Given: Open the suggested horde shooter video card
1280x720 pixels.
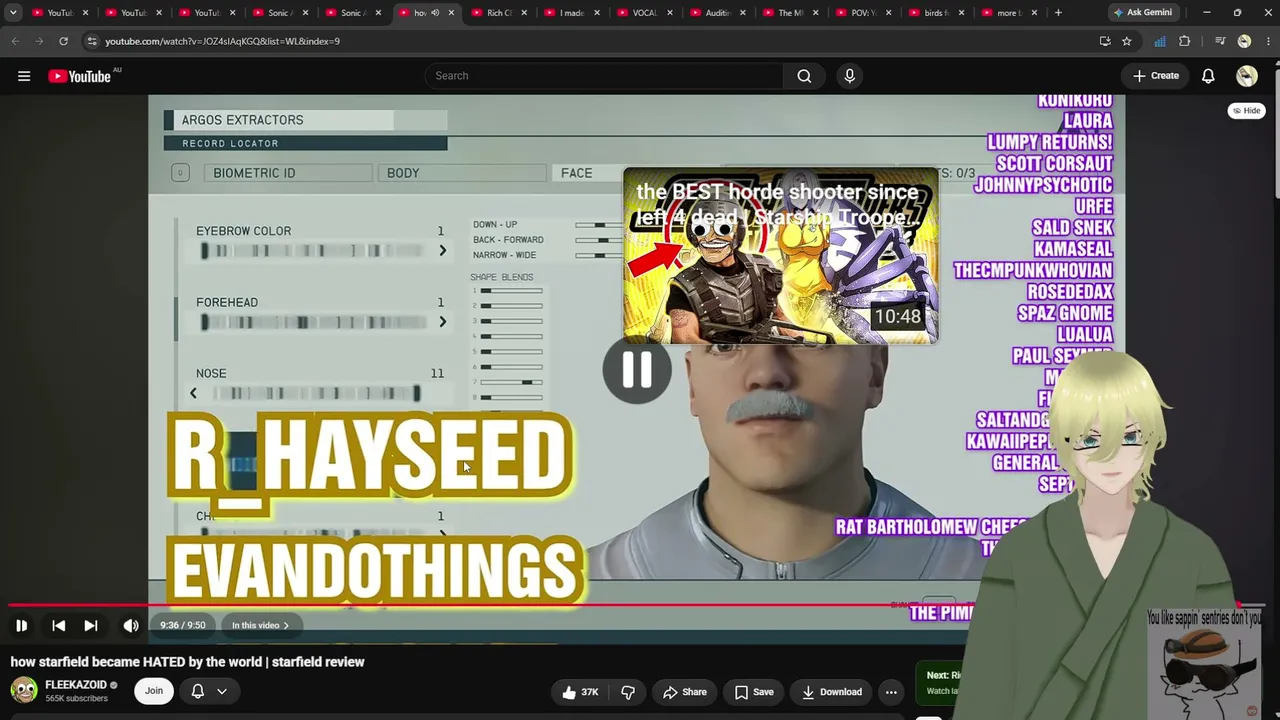Looking at the screenshot, I should 781,256.
